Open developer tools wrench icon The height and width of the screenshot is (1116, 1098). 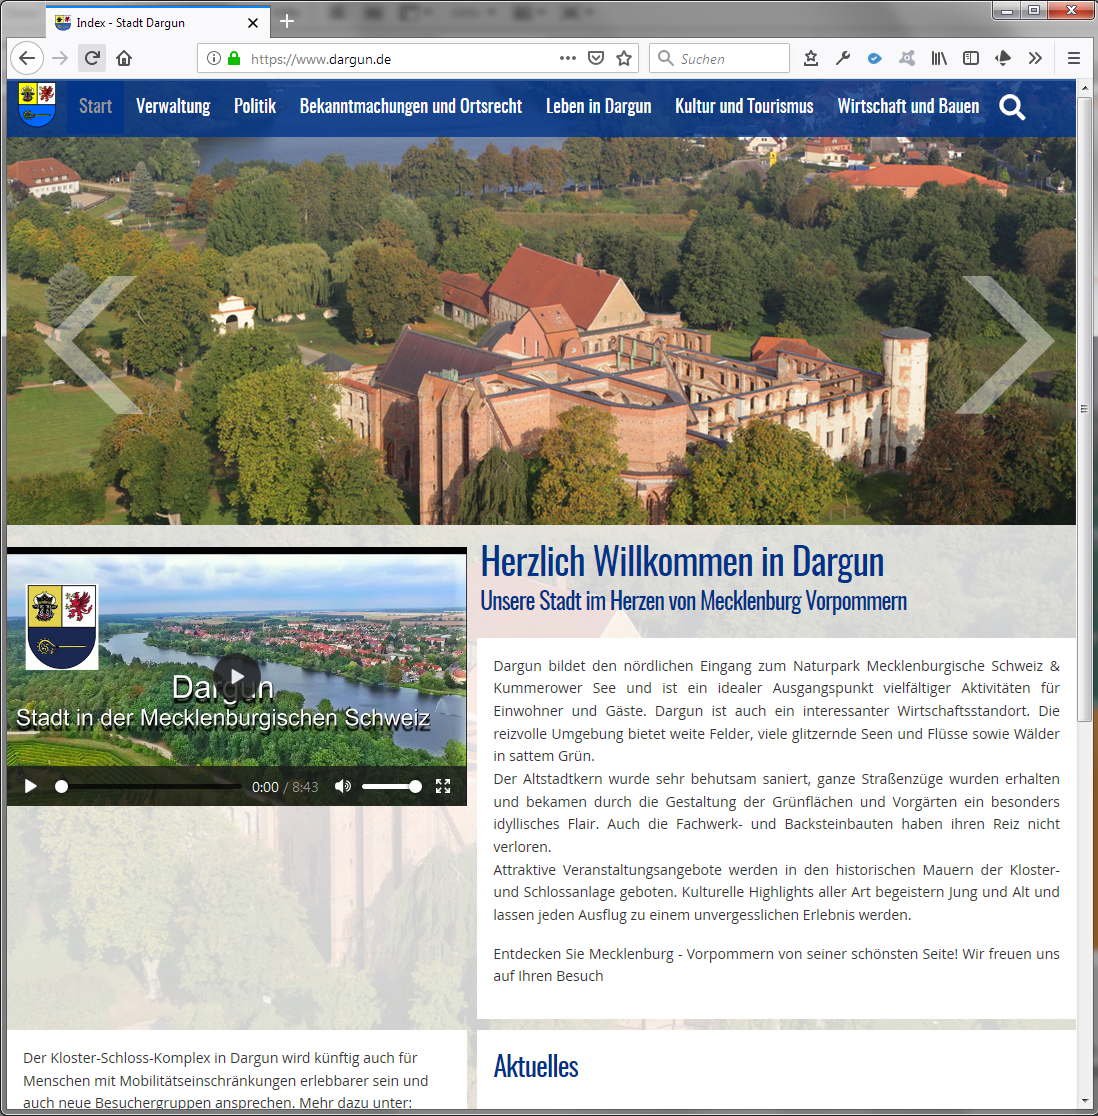tap(843, 58)
